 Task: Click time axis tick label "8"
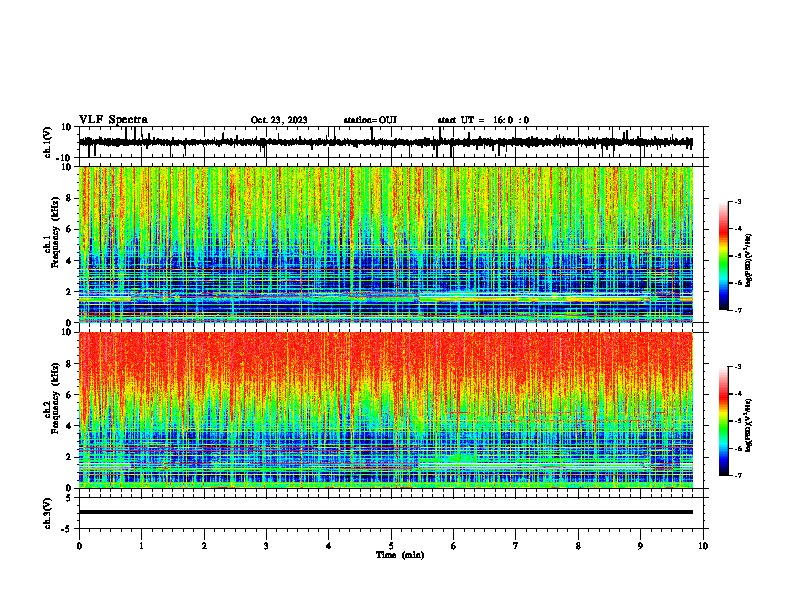coord(578,546)
